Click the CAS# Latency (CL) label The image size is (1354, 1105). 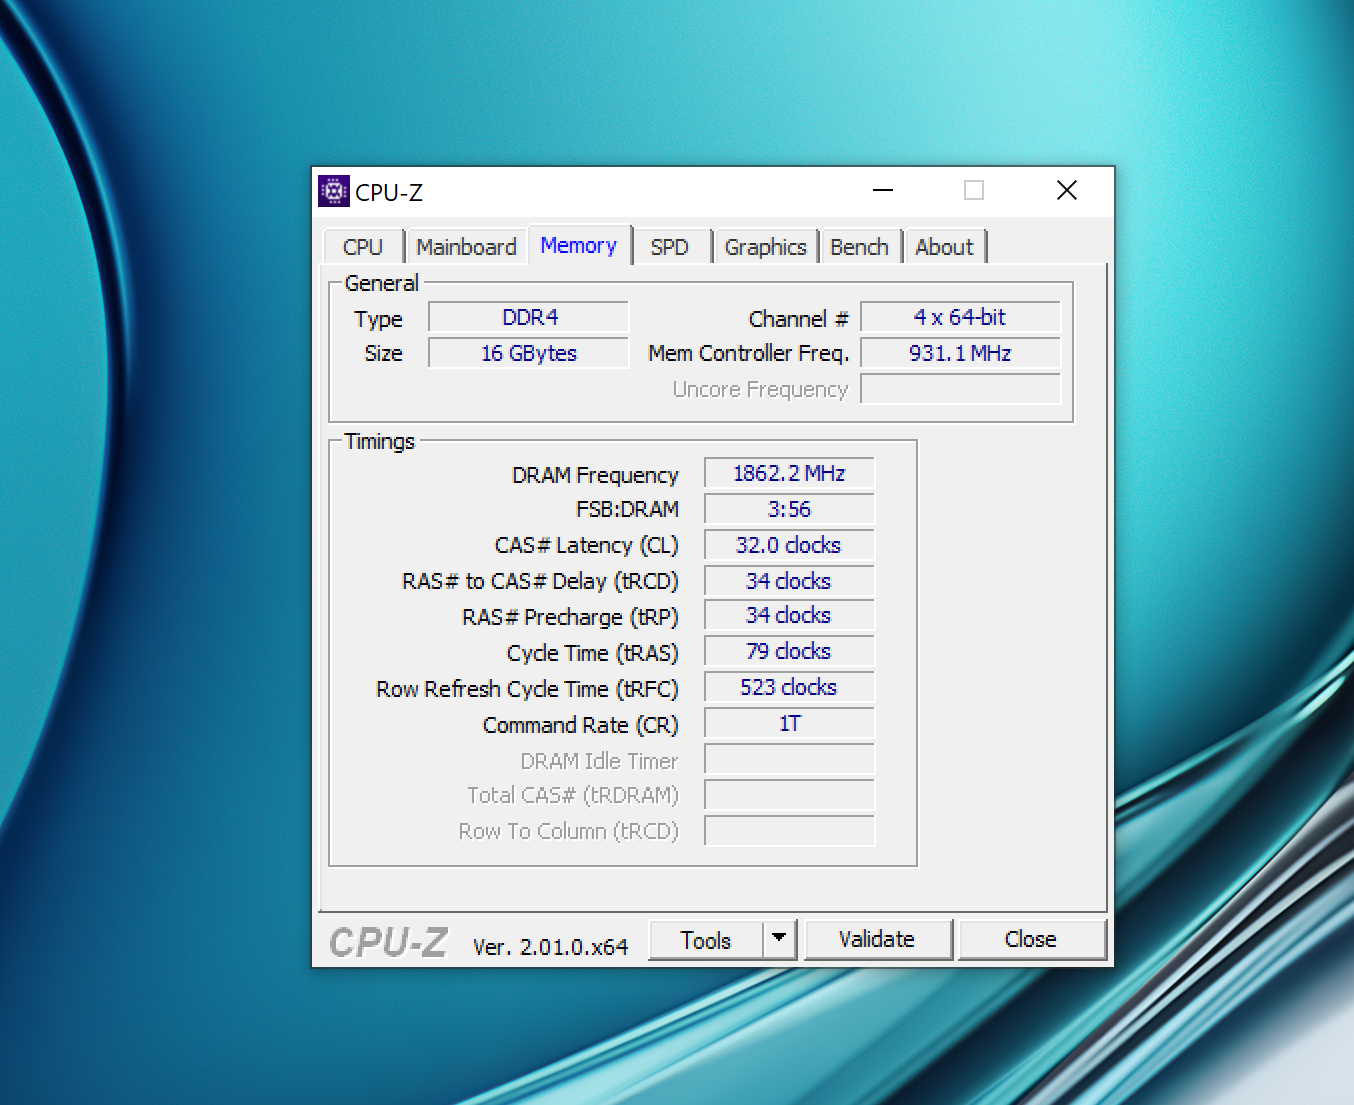586,545
